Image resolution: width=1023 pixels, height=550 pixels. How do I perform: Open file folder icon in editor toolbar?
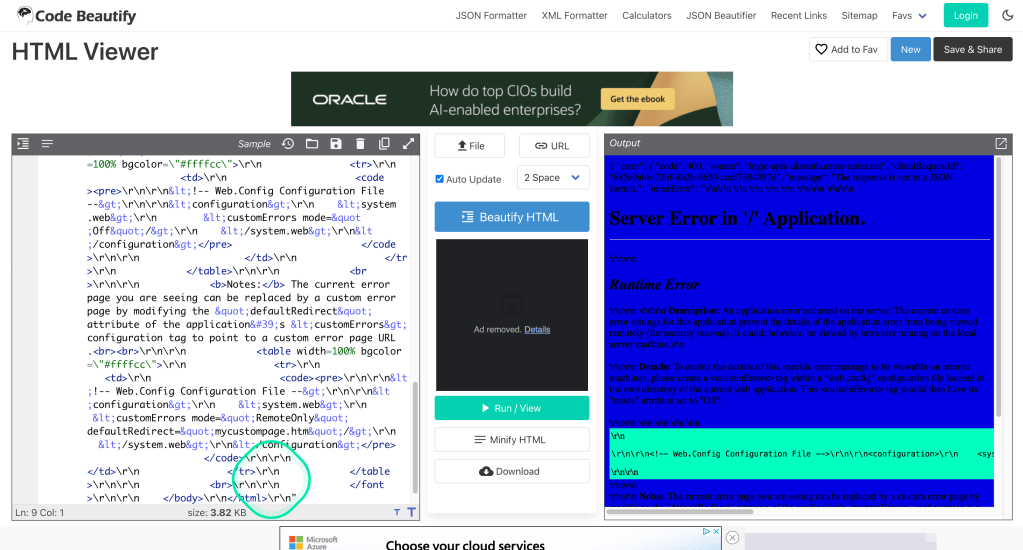[x=312, y=144]
